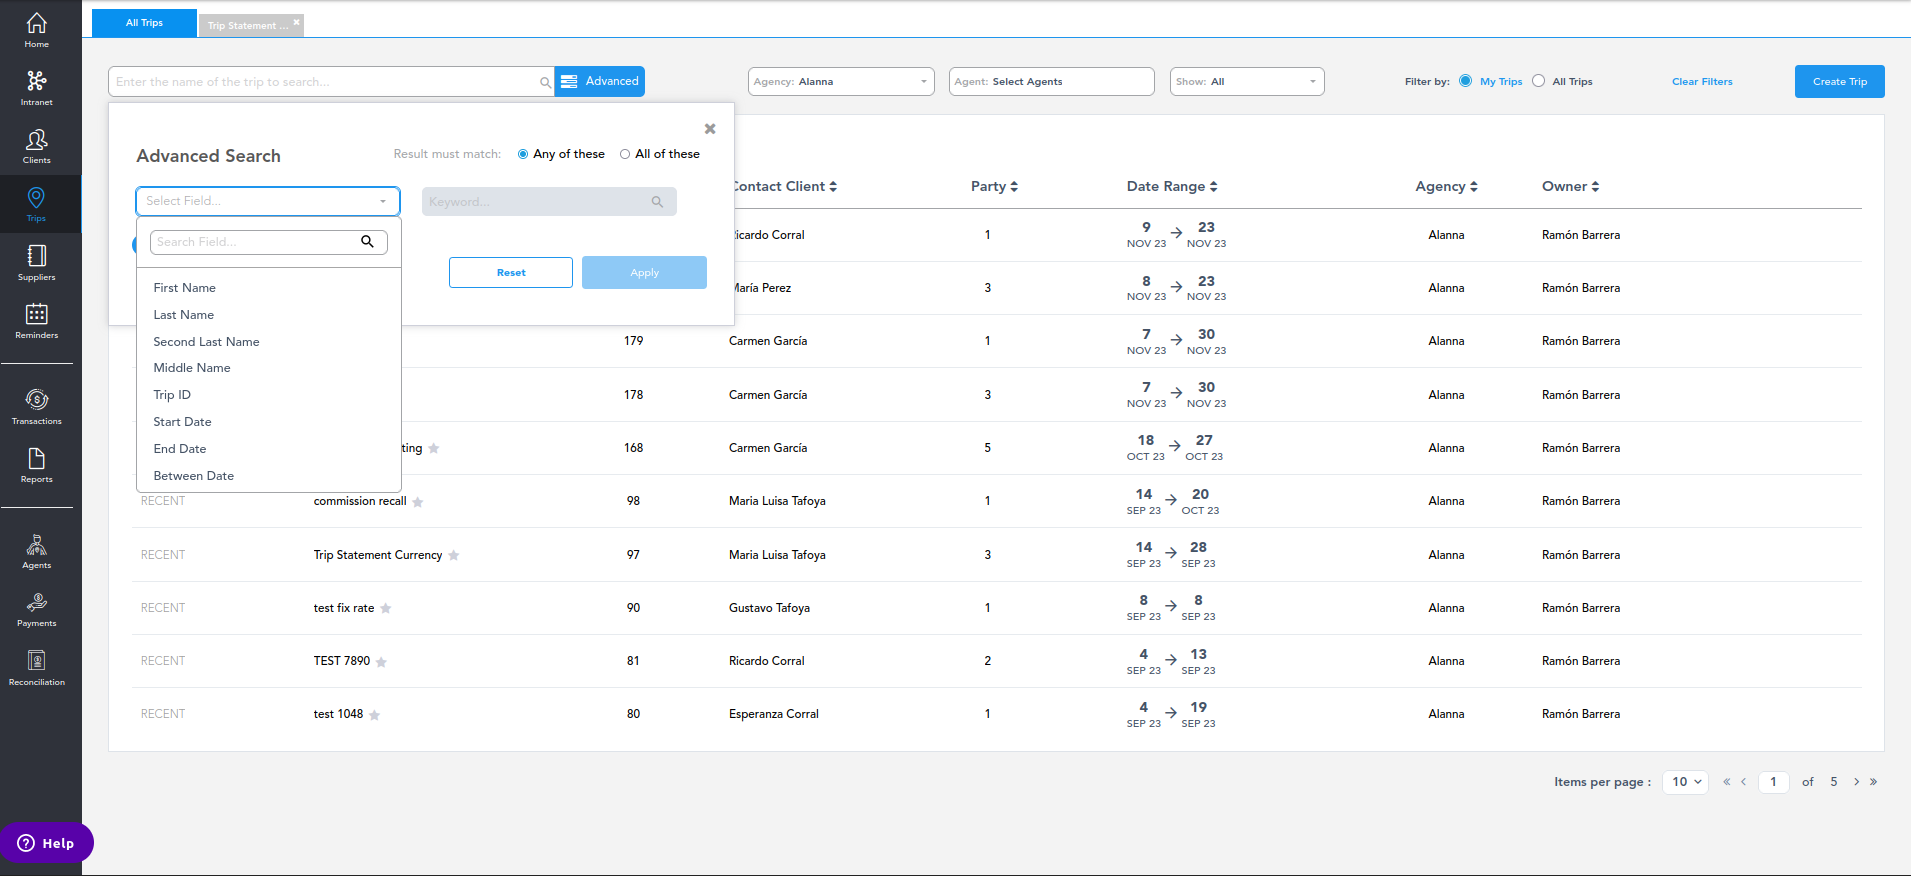Screen dimensions: 1911x876
Task: Open the Payments section
Action: (37, 609)
